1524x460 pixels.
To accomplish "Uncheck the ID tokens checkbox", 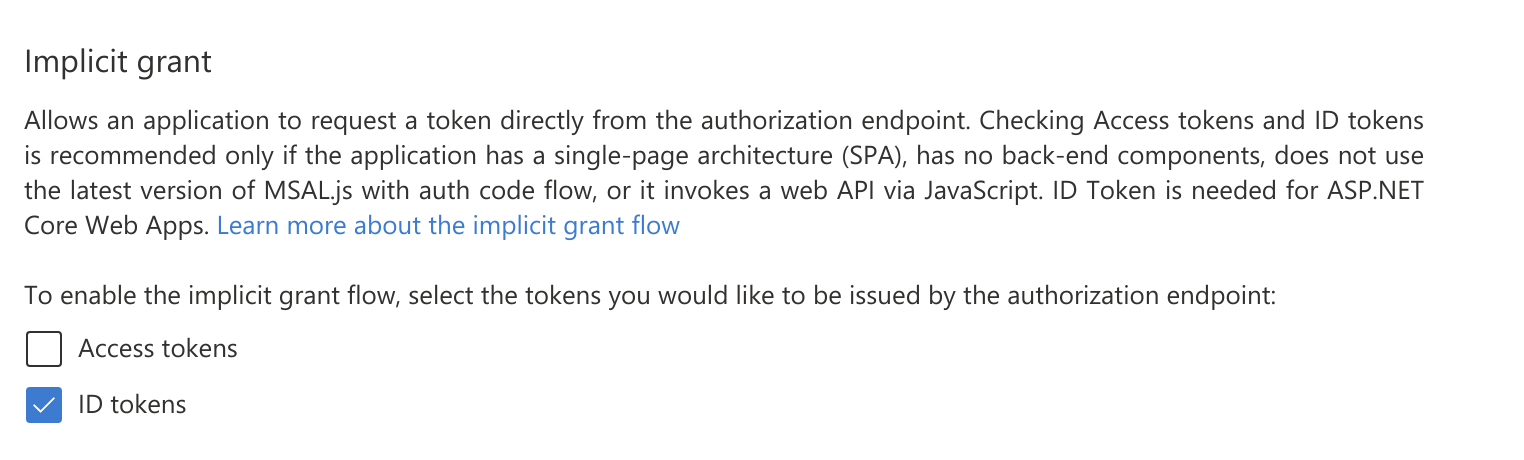I will pyautogui.click(x=44, y=405).
